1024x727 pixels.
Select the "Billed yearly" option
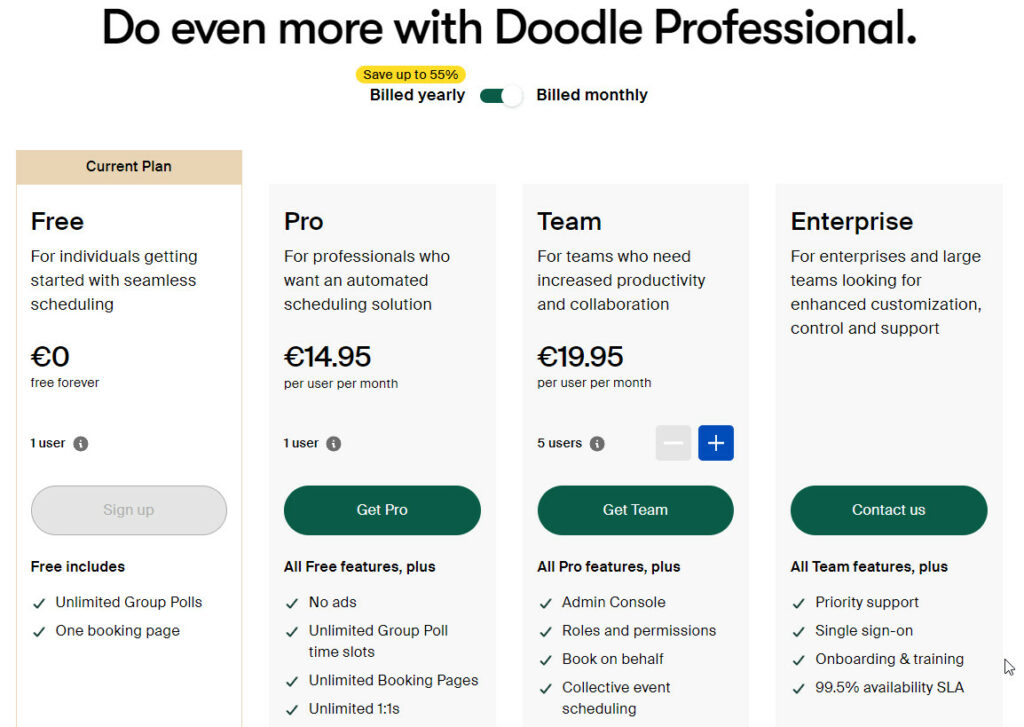(x=416, y=95)
